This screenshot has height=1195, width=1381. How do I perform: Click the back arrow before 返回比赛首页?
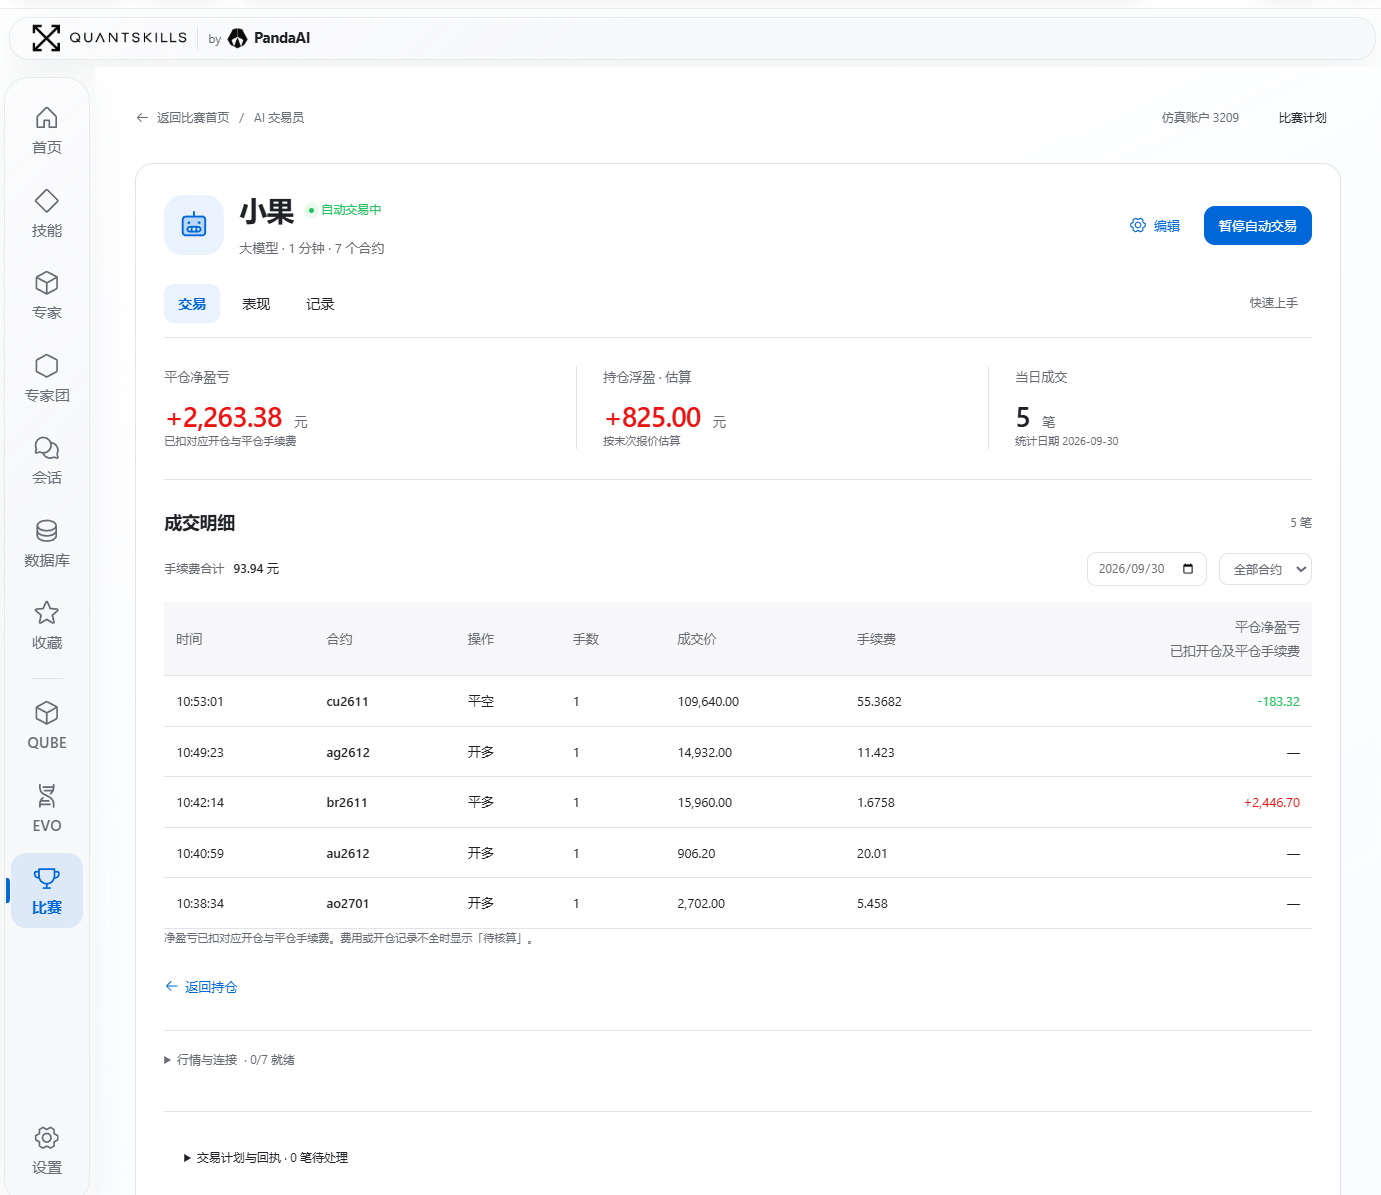(142, 118)
